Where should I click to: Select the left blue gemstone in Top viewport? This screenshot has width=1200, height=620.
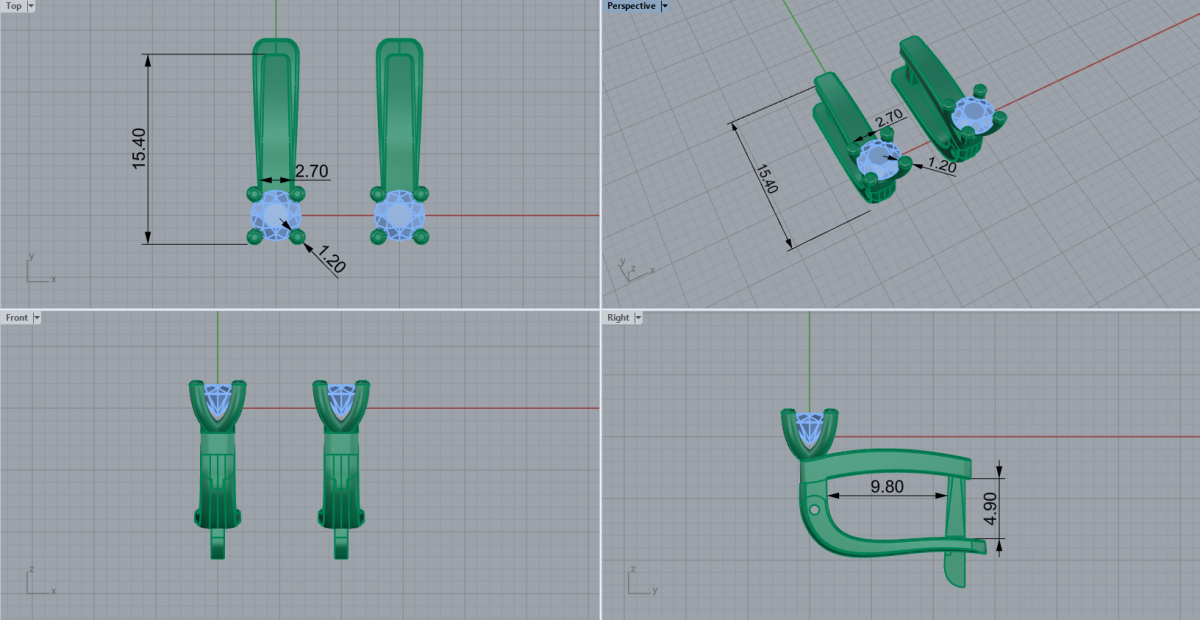[275, 214]
